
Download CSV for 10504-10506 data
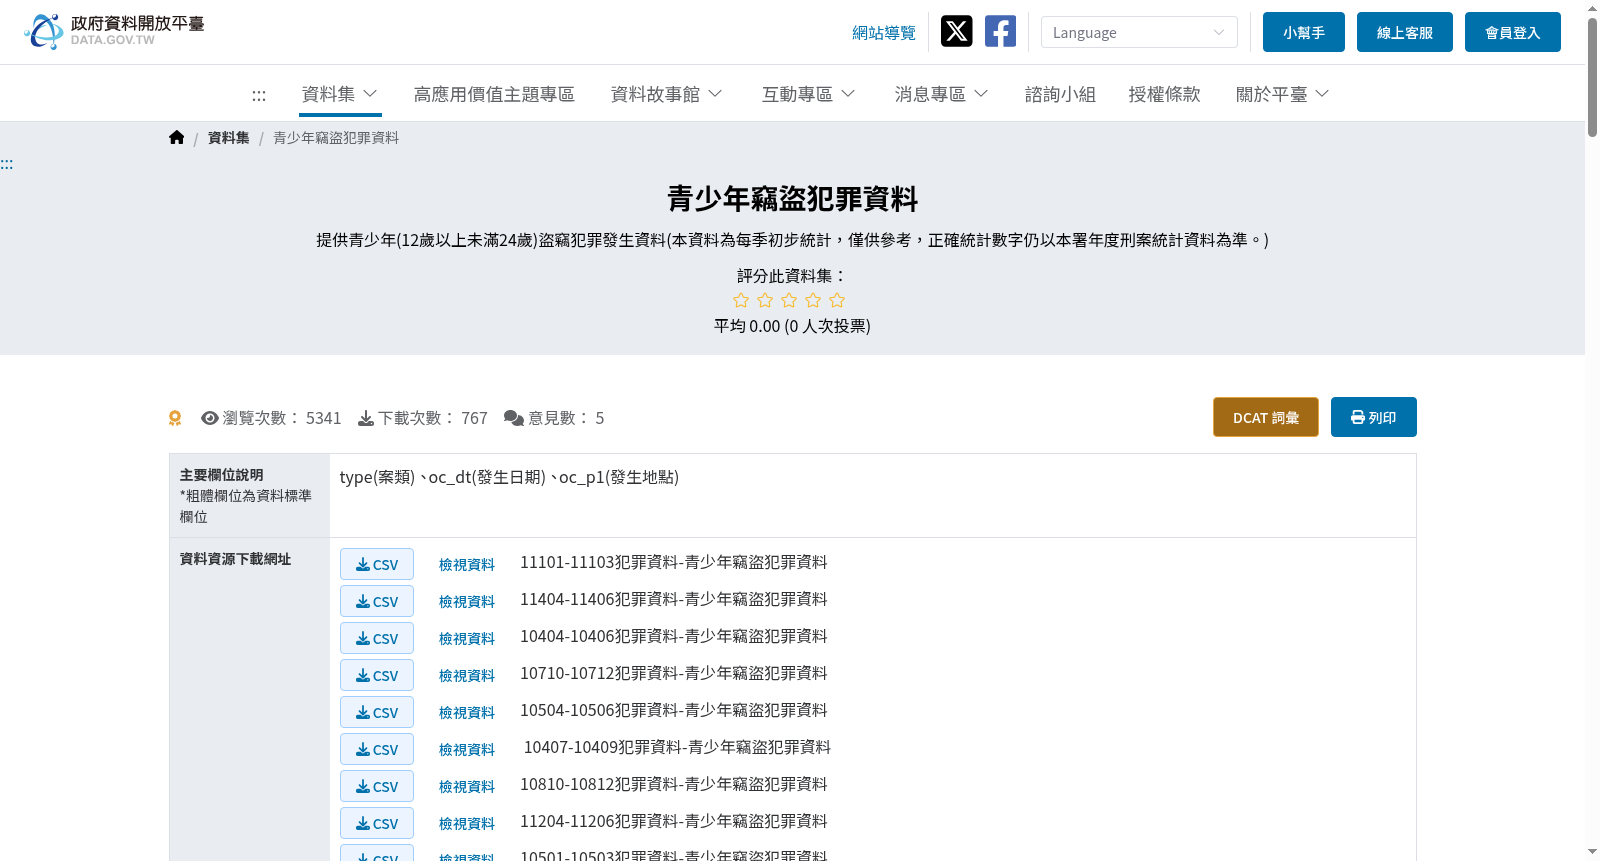377,712
